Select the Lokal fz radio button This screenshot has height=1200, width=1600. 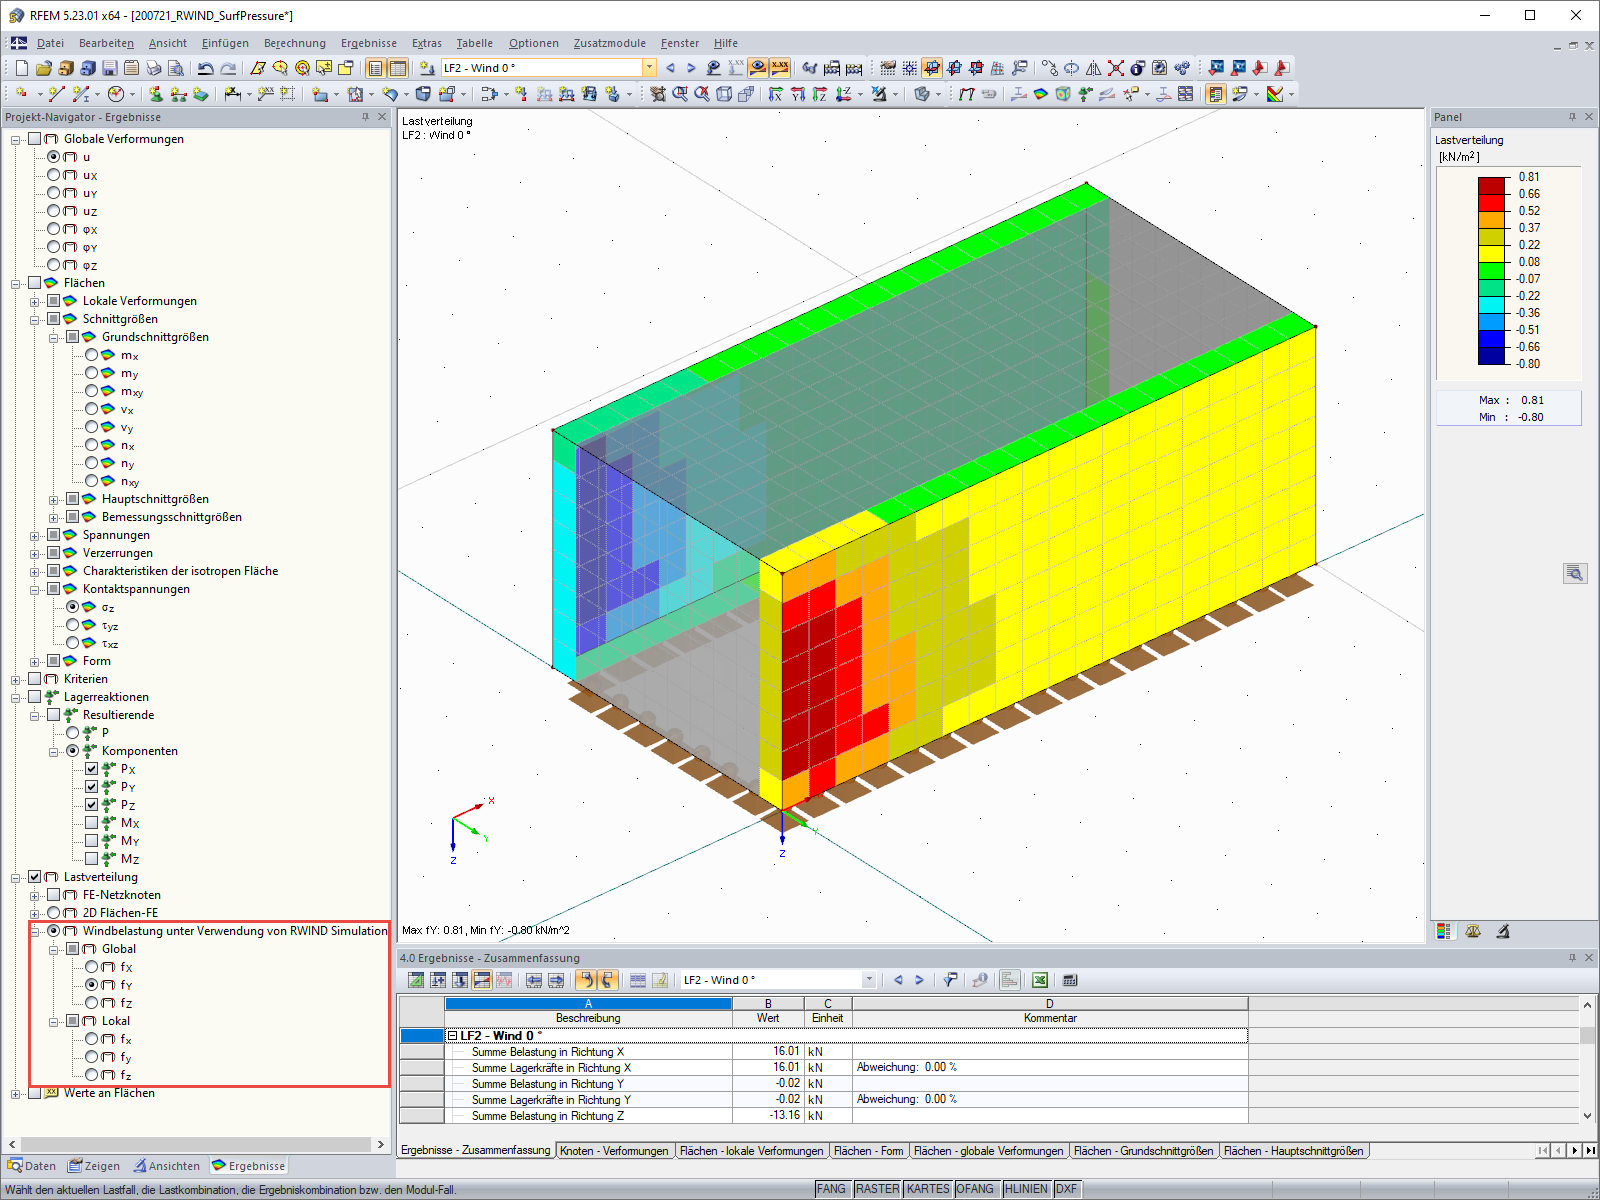[92, 1075]
